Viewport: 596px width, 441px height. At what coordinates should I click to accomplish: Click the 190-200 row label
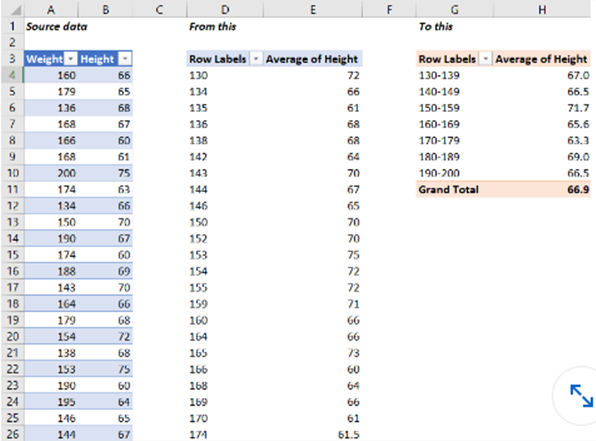[439, 173]
